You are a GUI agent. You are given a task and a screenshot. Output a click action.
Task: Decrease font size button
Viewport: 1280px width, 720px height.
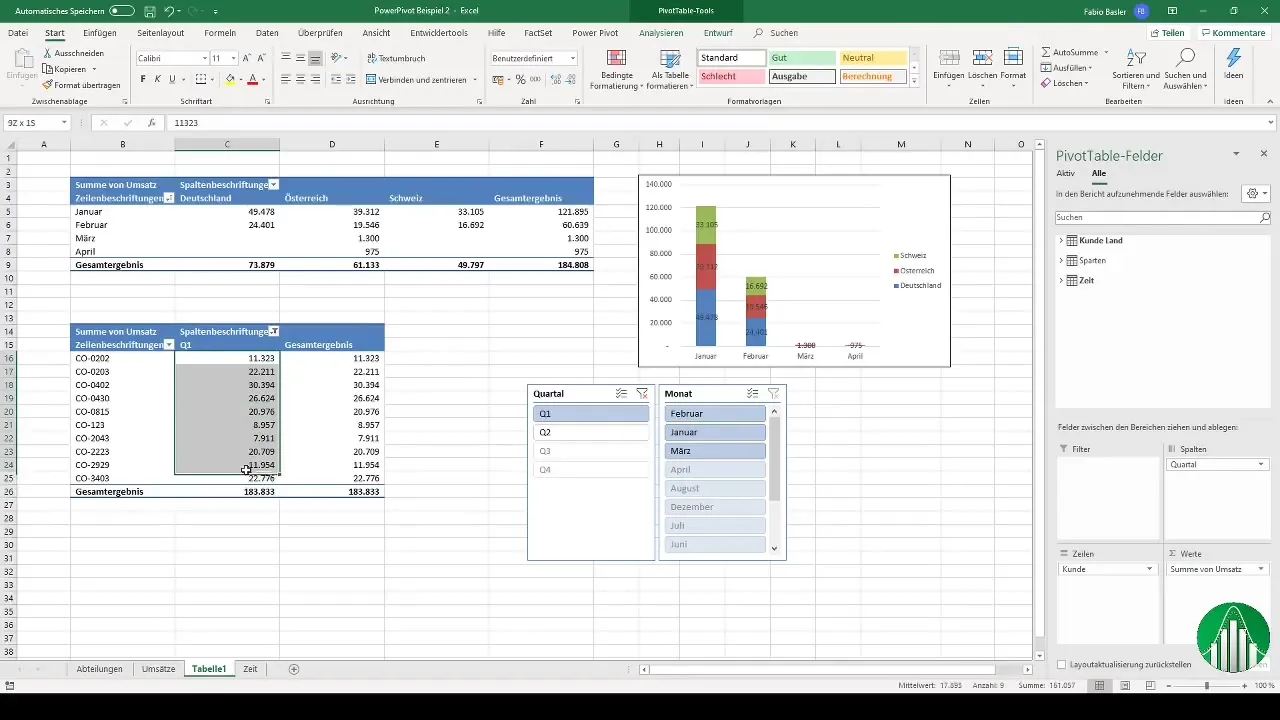(x=263, y=58)
